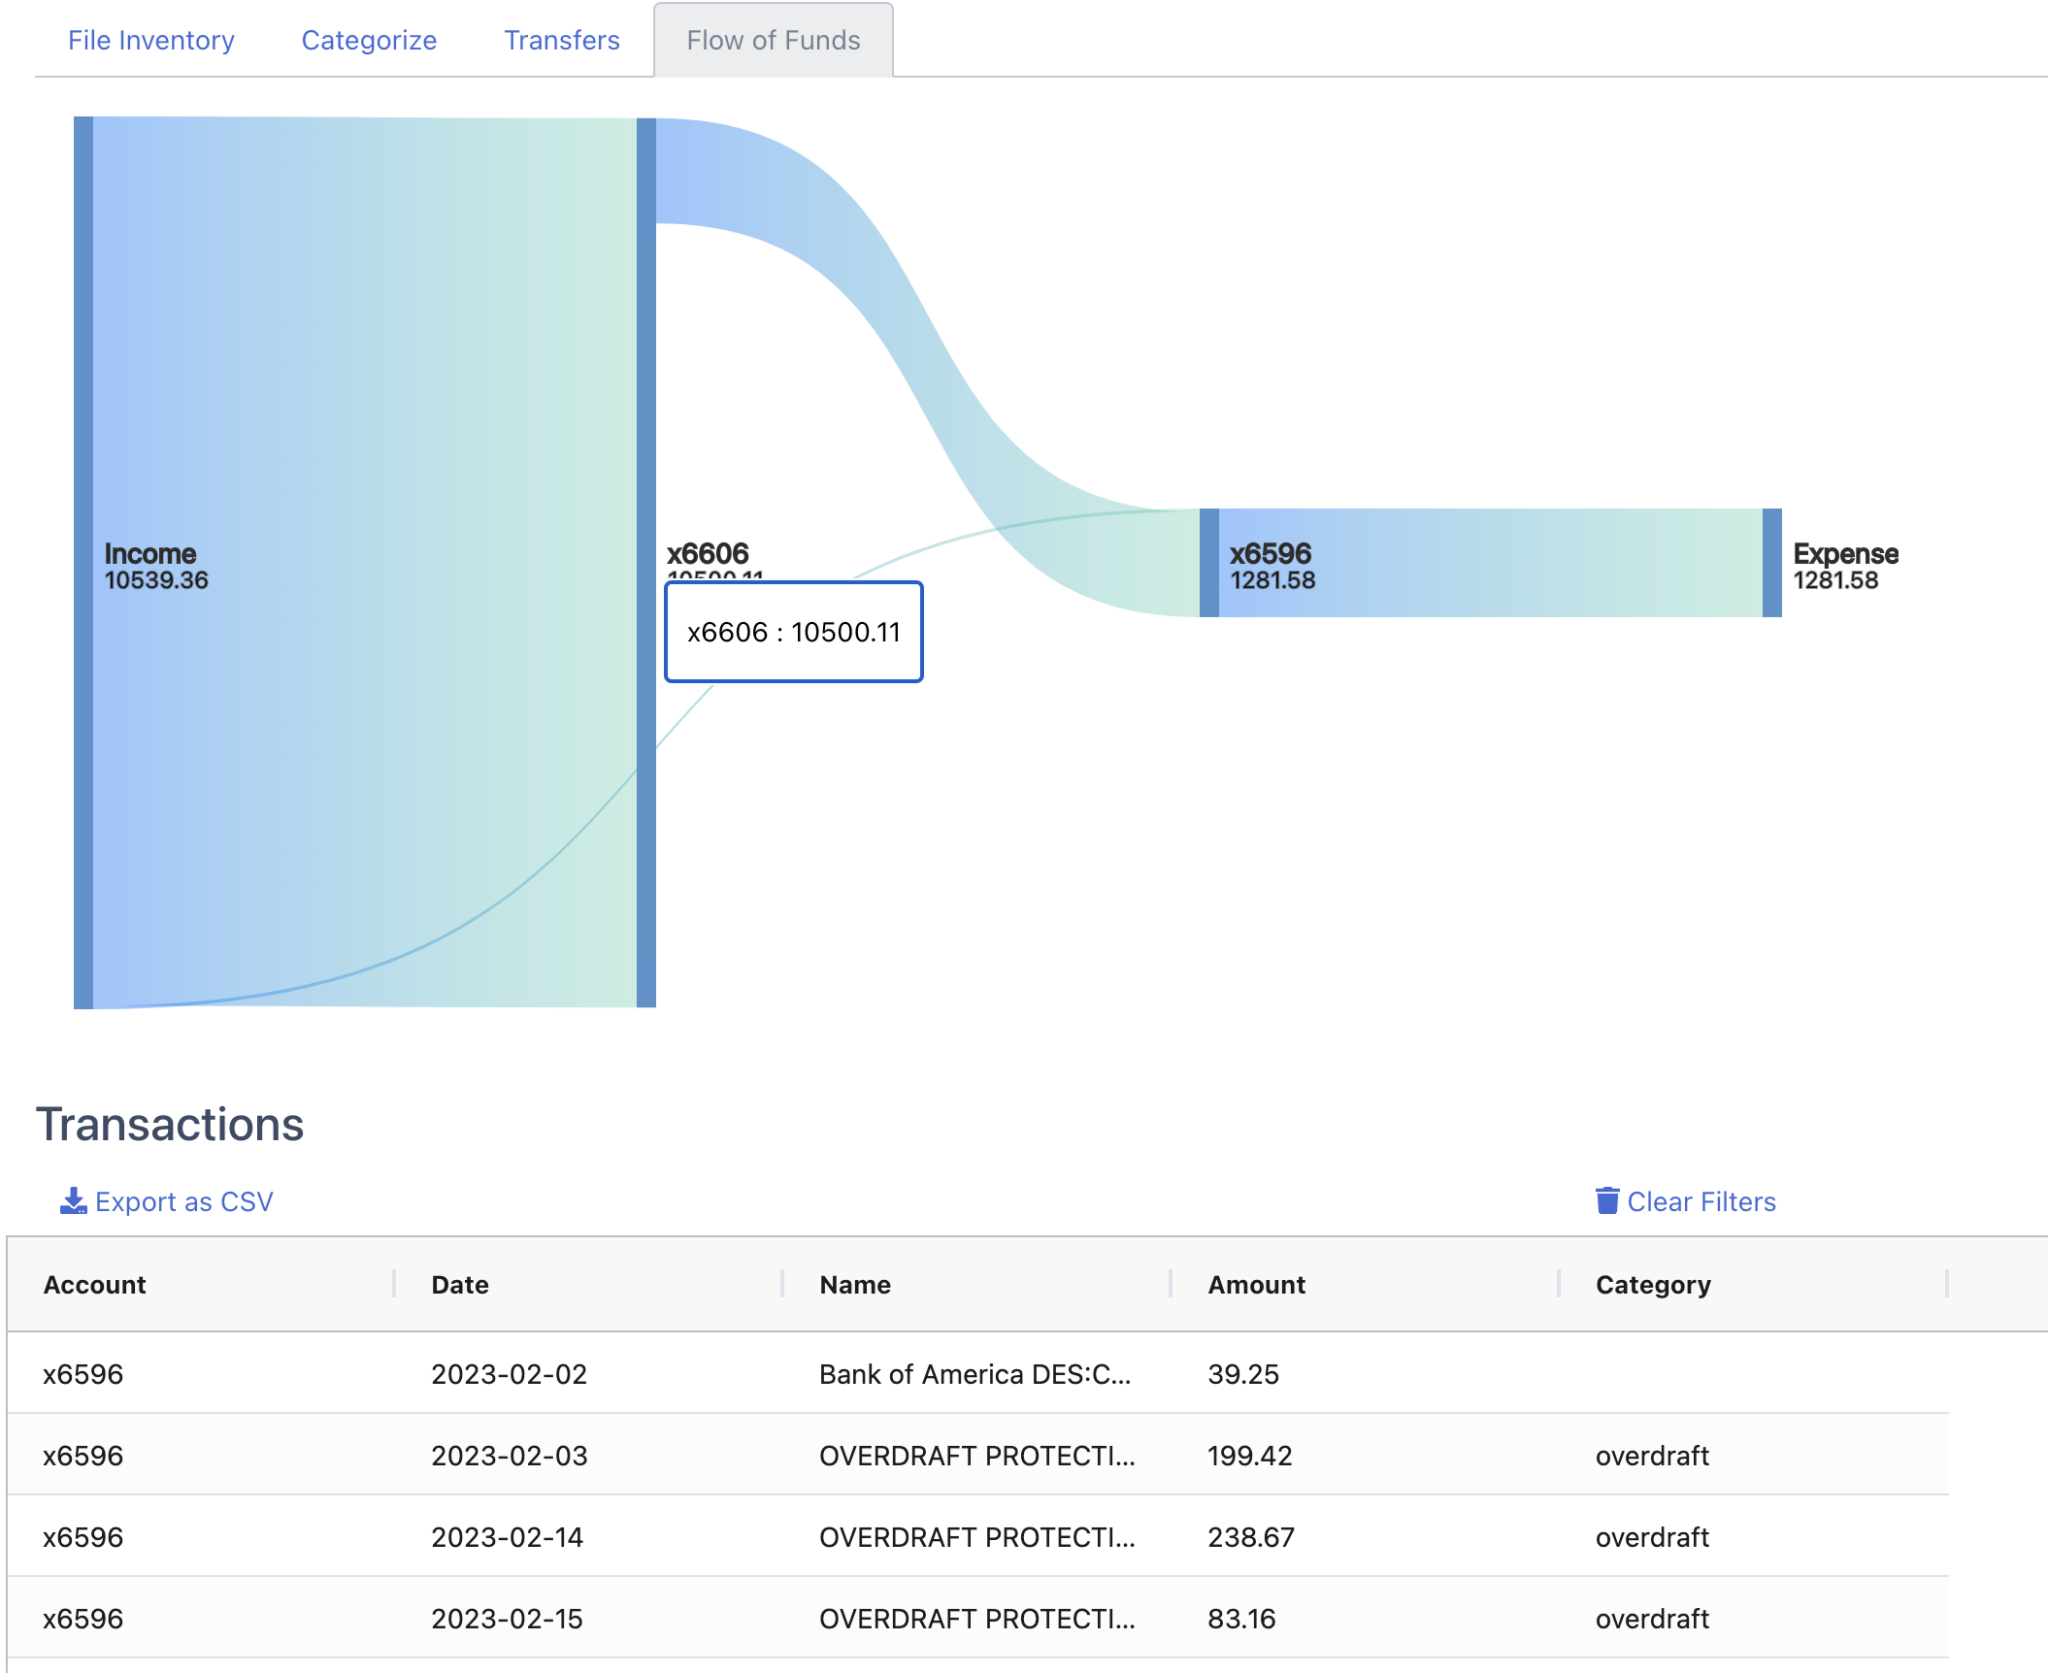Sort by the Account column header
Image resolution: width=2048 pixels, height=1673 pixels.
tap(95, 1284)
